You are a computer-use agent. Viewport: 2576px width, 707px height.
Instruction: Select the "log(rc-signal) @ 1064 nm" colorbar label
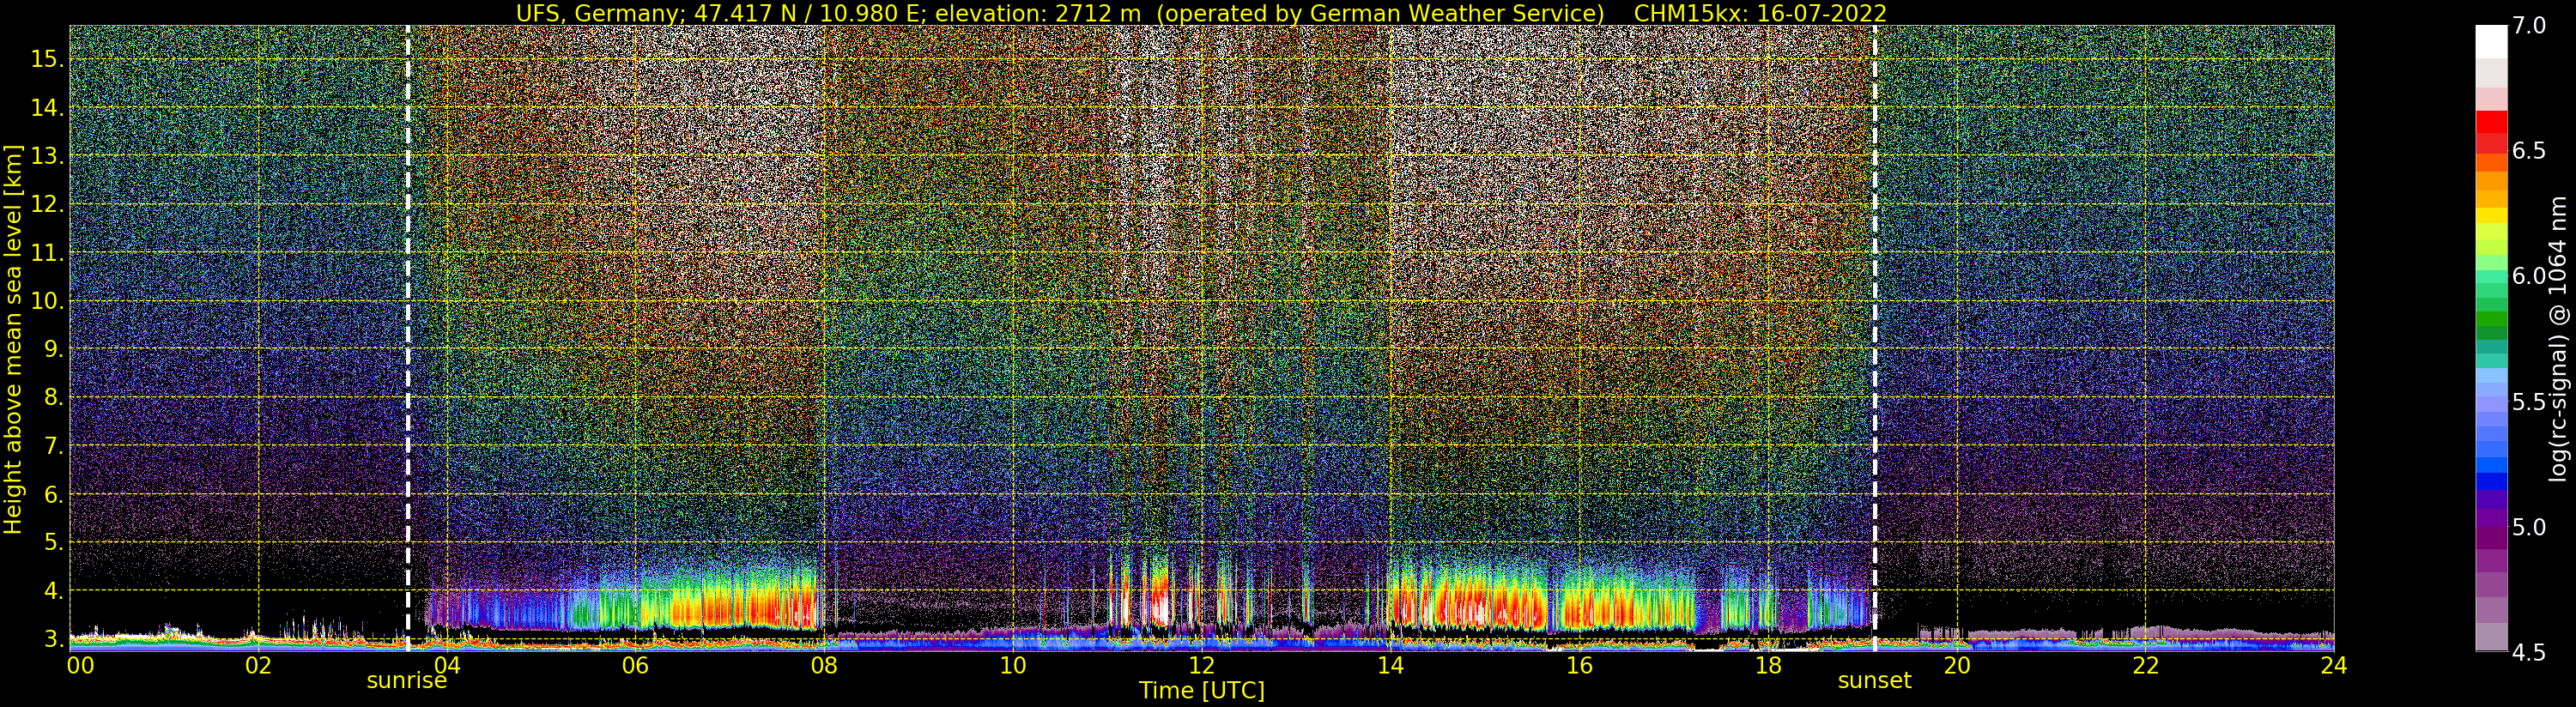point(2559,338)
